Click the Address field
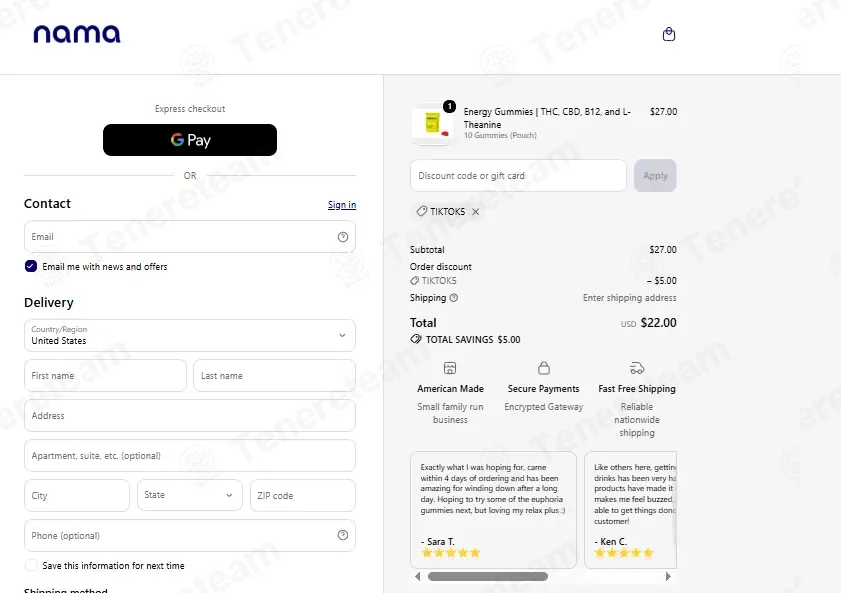This screenshot has height=593, width=841. coord(190,416)
